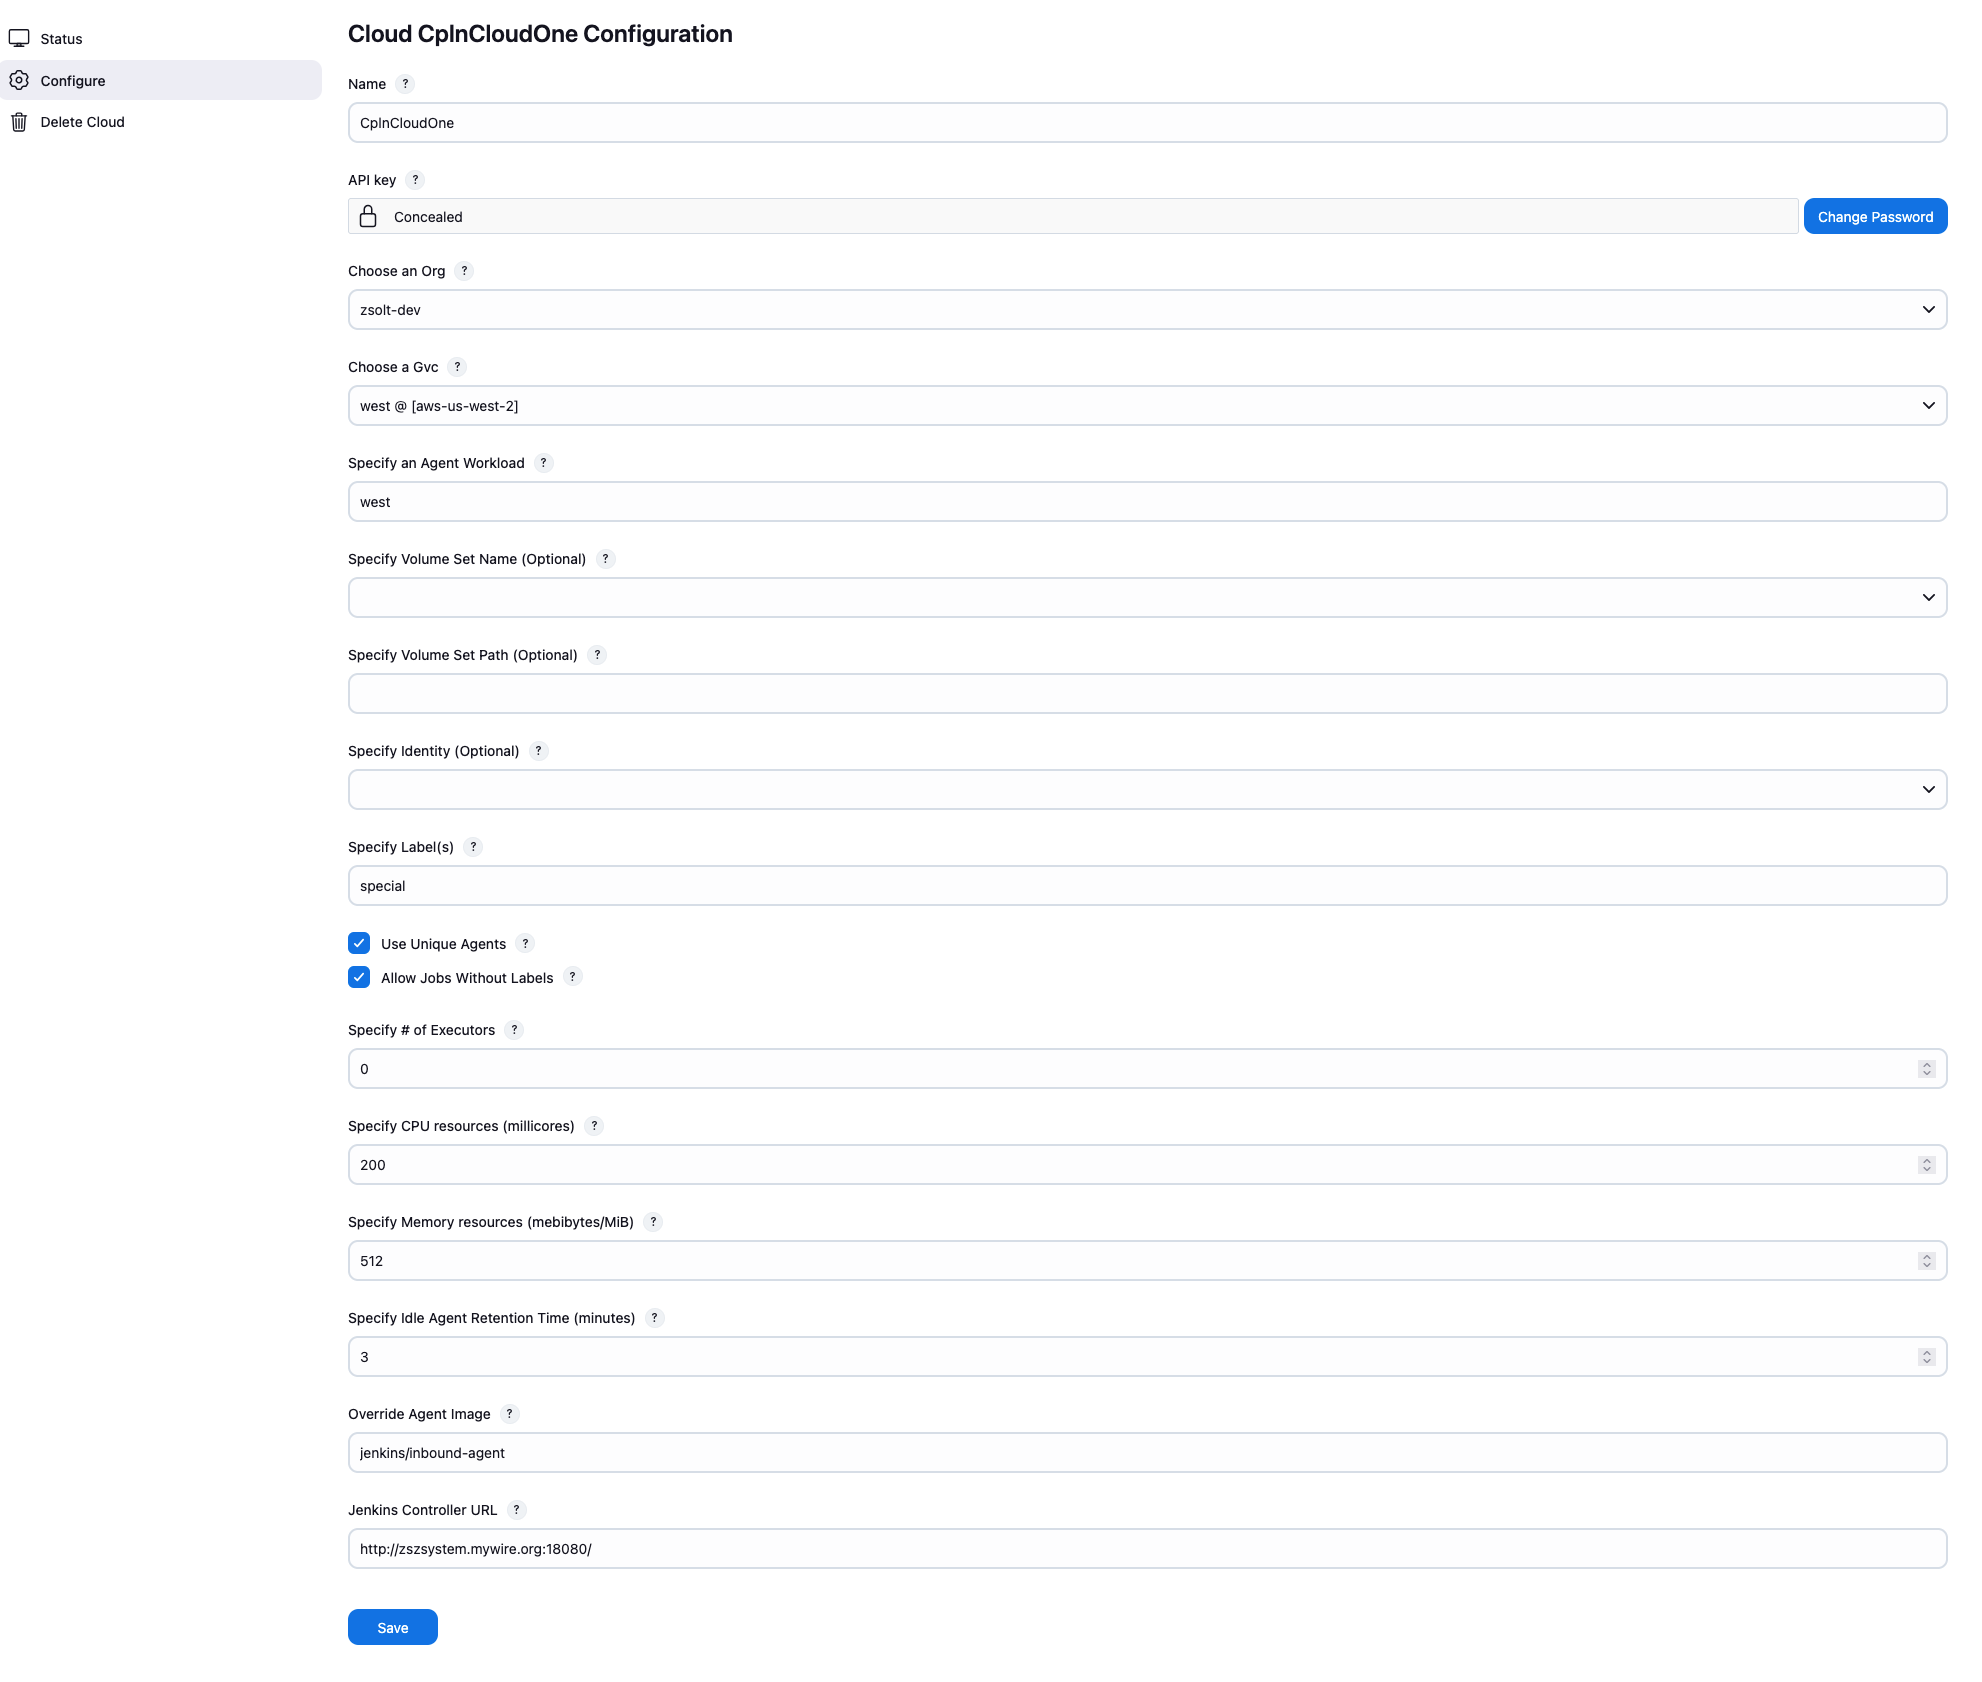
Task: Click the lock icon beside Concealed
Action: pos(368,216)
